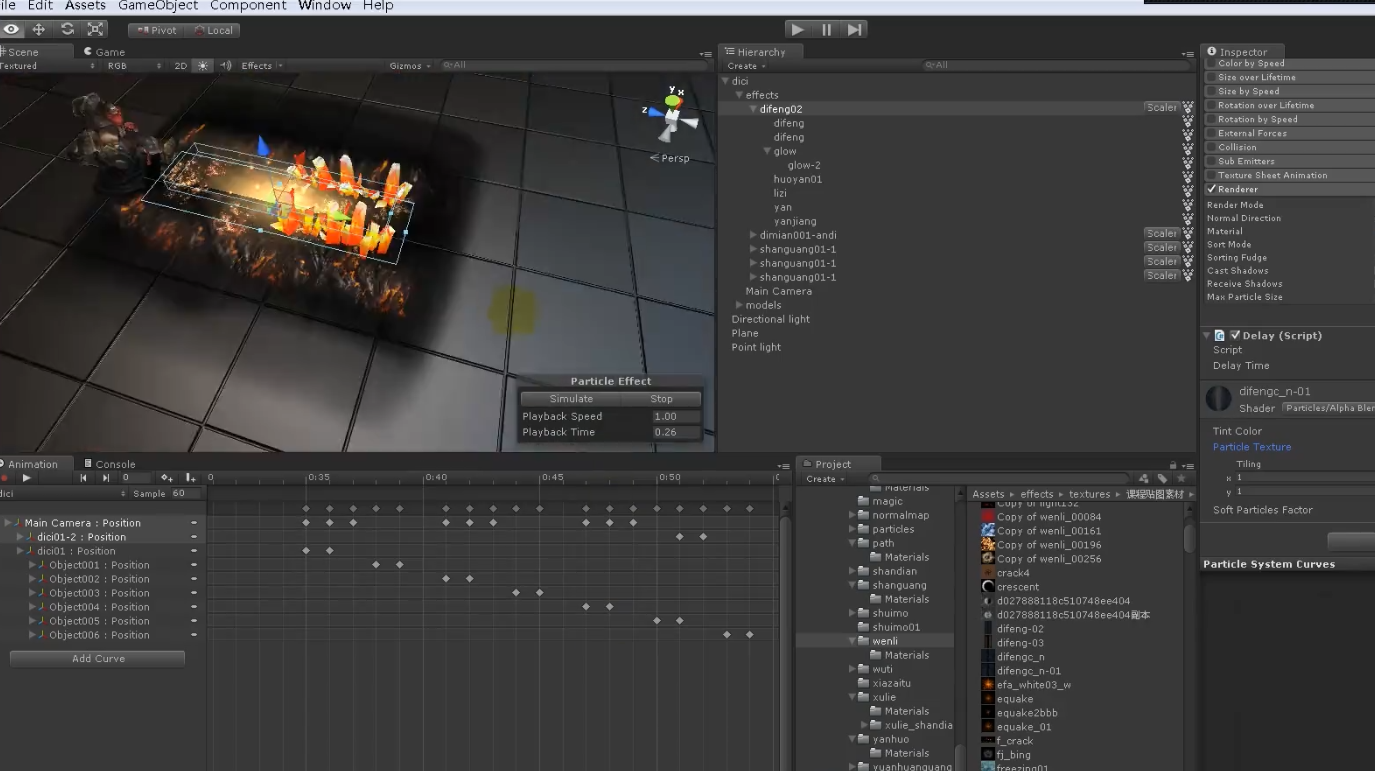Go to previous keyframe in Animation panel
1375x771 pixels.
click(x=84, y=478)
